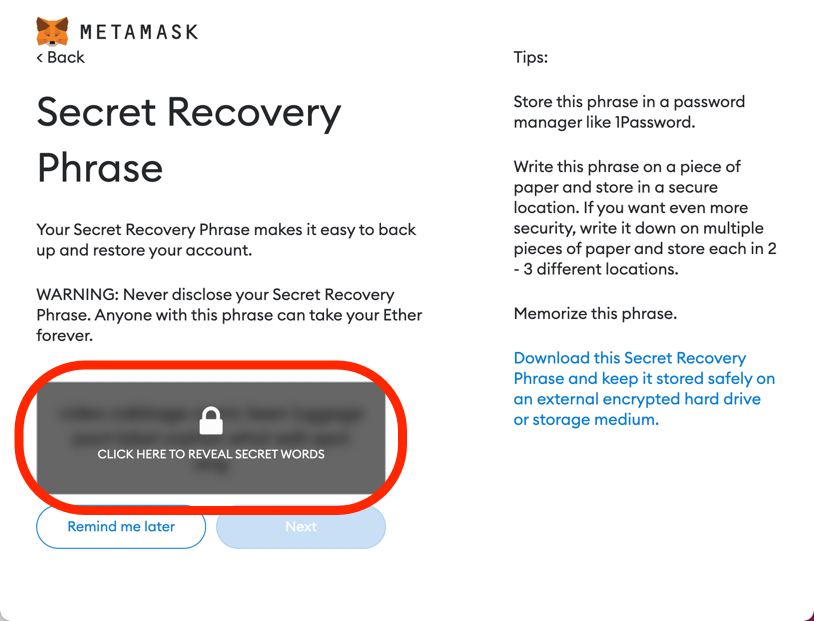Viewport: 814px width, 621px height.
Task: Click the back chevron arrow
Action: 38,58
